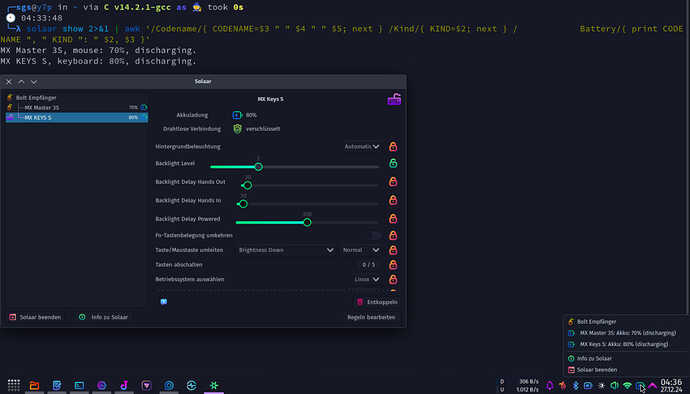Open the purple circular app in taskbar
690x394 pixels.
102,386
